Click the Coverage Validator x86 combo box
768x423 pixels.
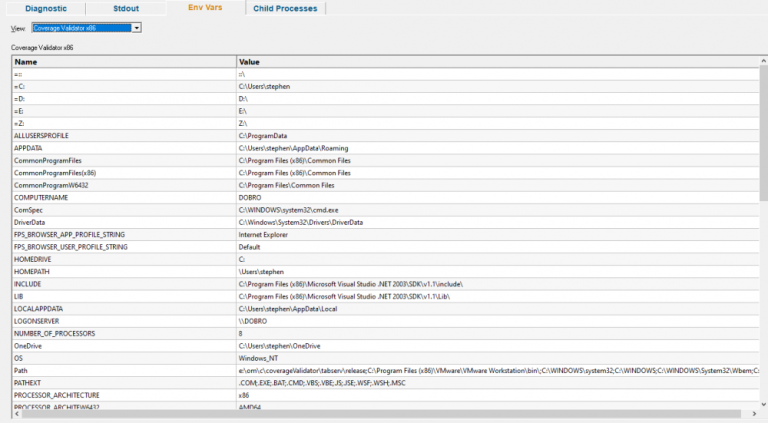coord(87,28)
